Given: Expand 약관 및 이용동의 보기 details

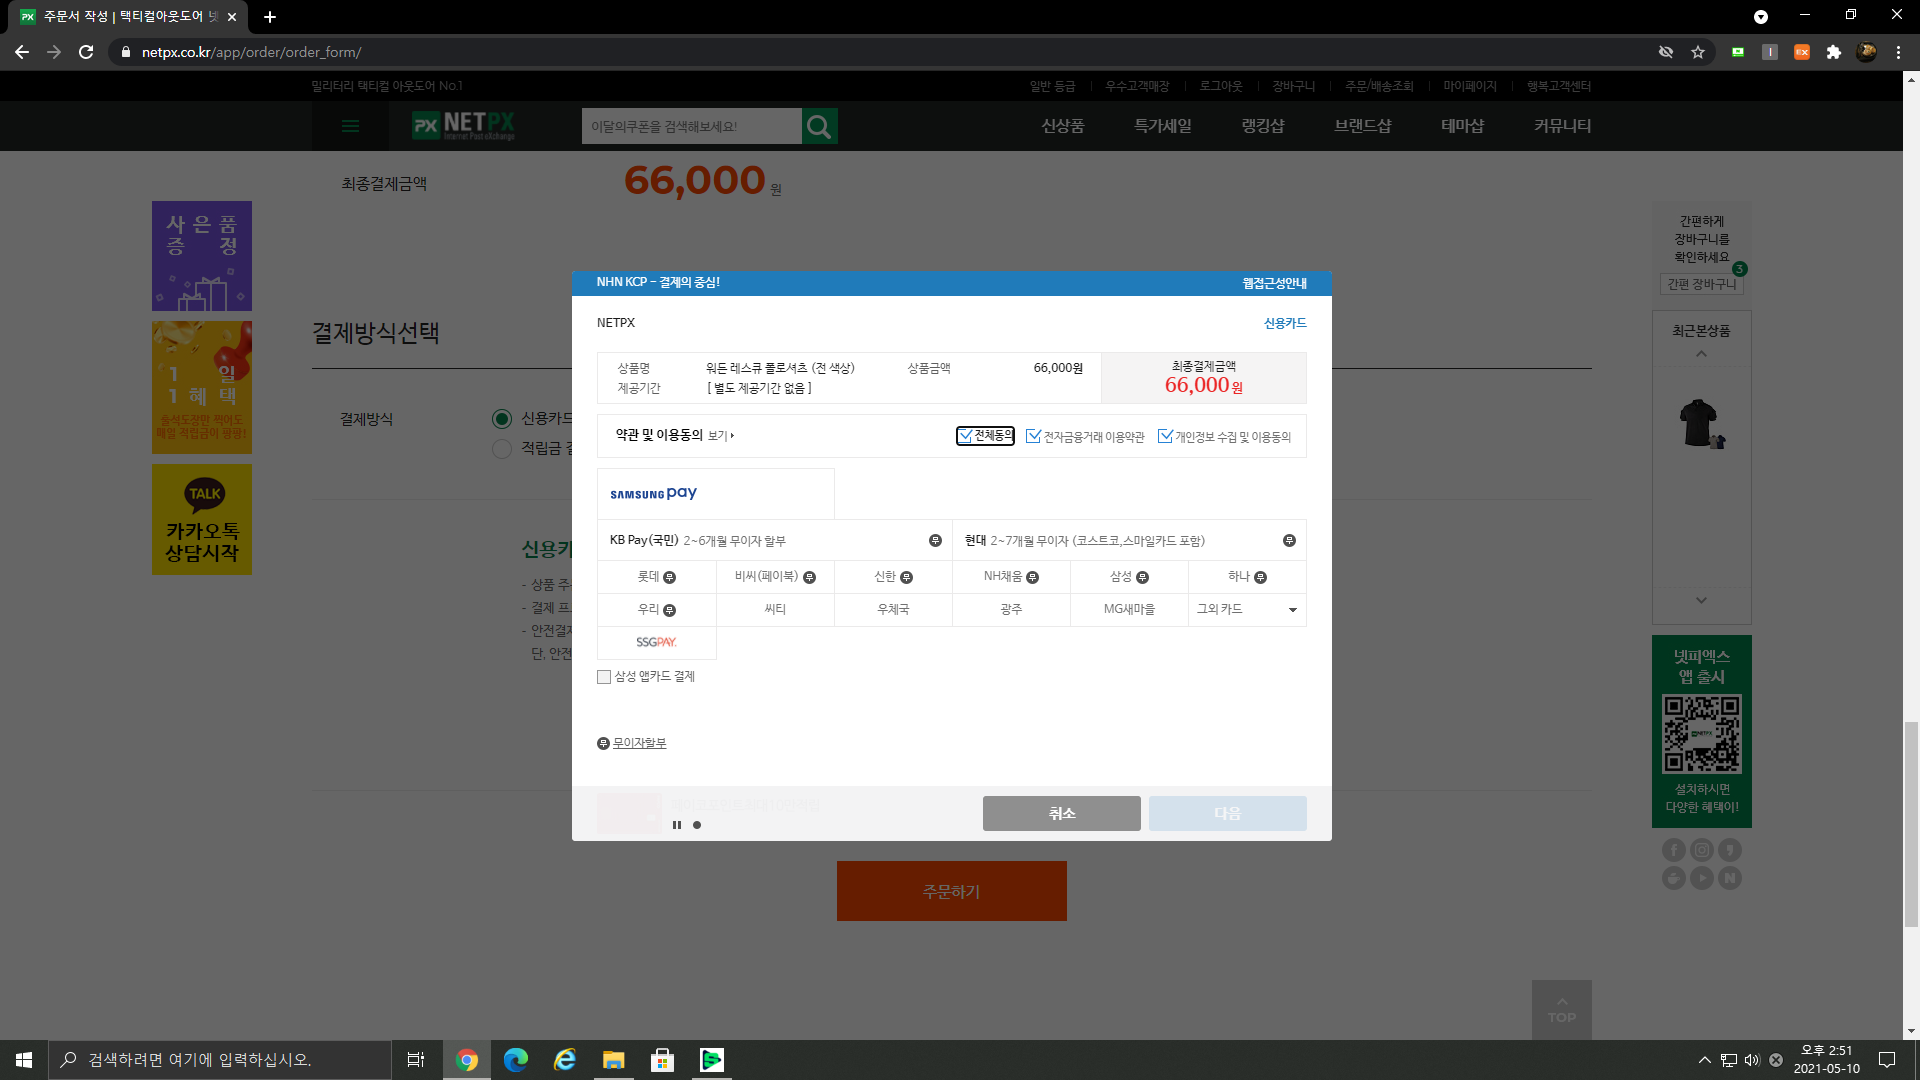Looking at the screenshot, I should (x=721, y=436).
